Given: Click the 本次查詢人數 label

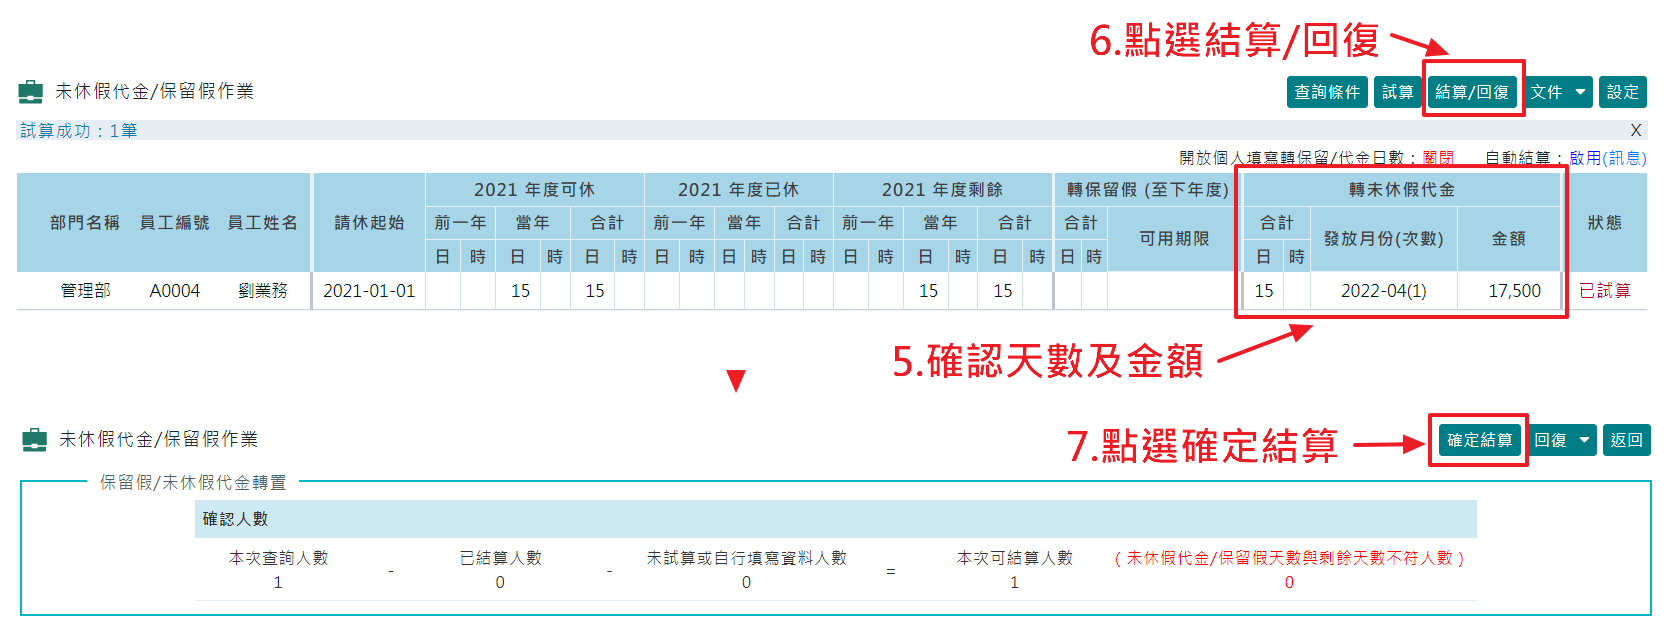Looking at the screenshot, I should tap(278, 558).
